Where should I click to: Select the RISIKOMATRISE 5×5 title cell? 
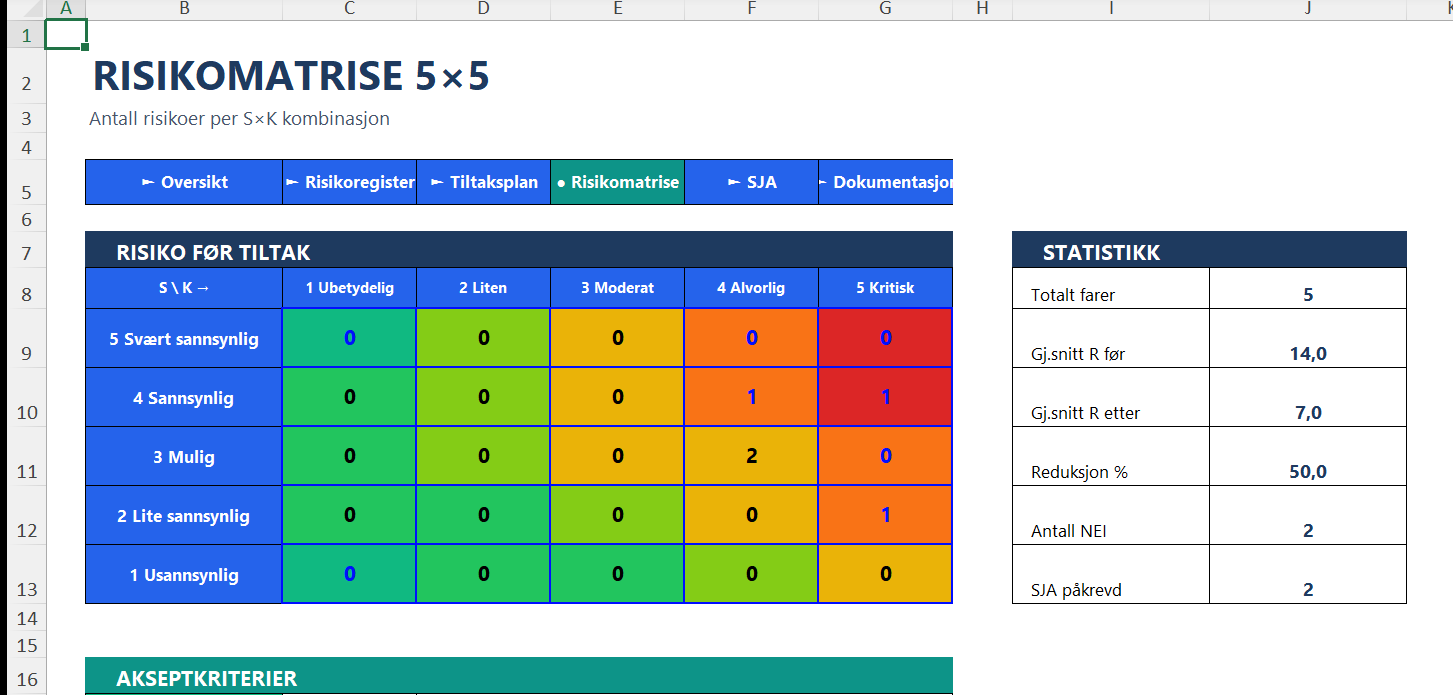pyautogui.click(x=291, y=77)
